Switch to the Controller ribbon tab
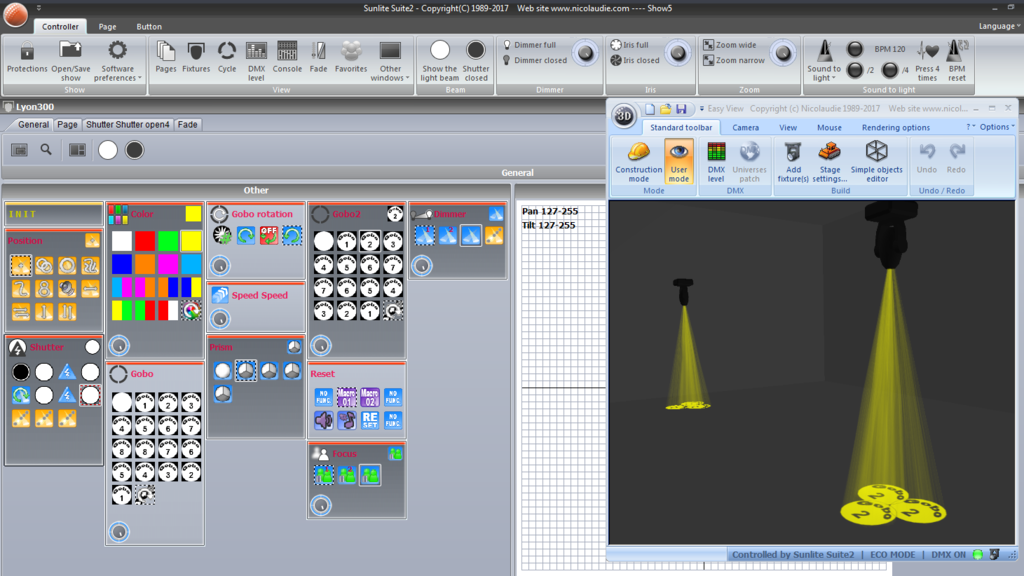Viewport: 1024px width, 576px height. click(x=60, y=27)
